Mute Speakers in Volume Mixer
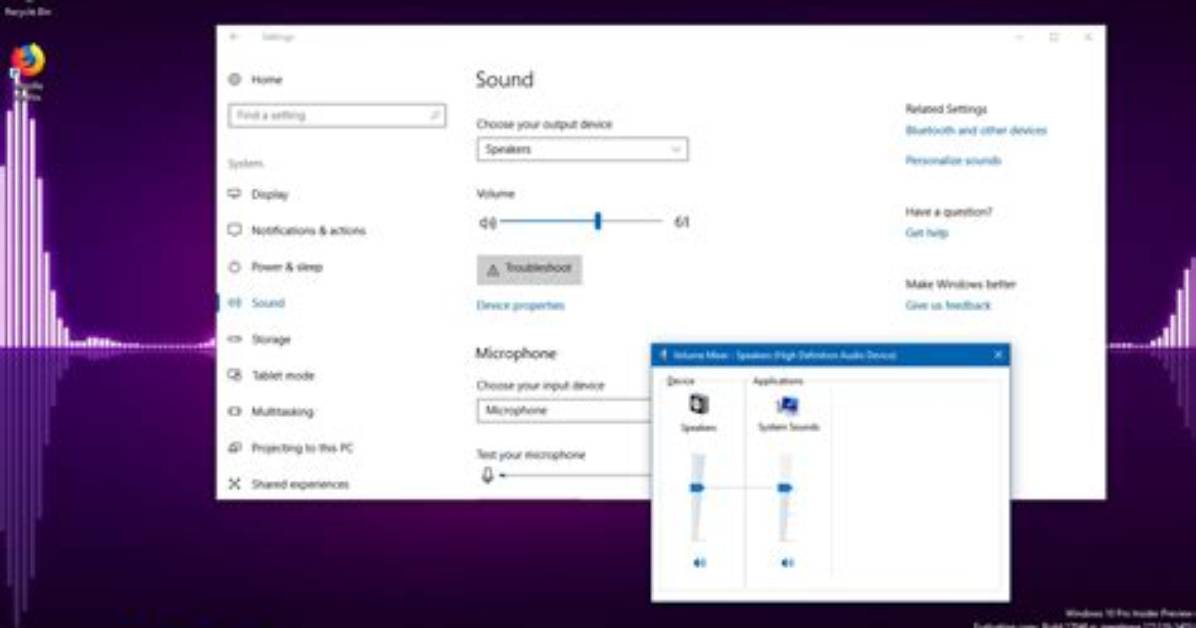Viewport: 1196px width, 628px height. 699,563
